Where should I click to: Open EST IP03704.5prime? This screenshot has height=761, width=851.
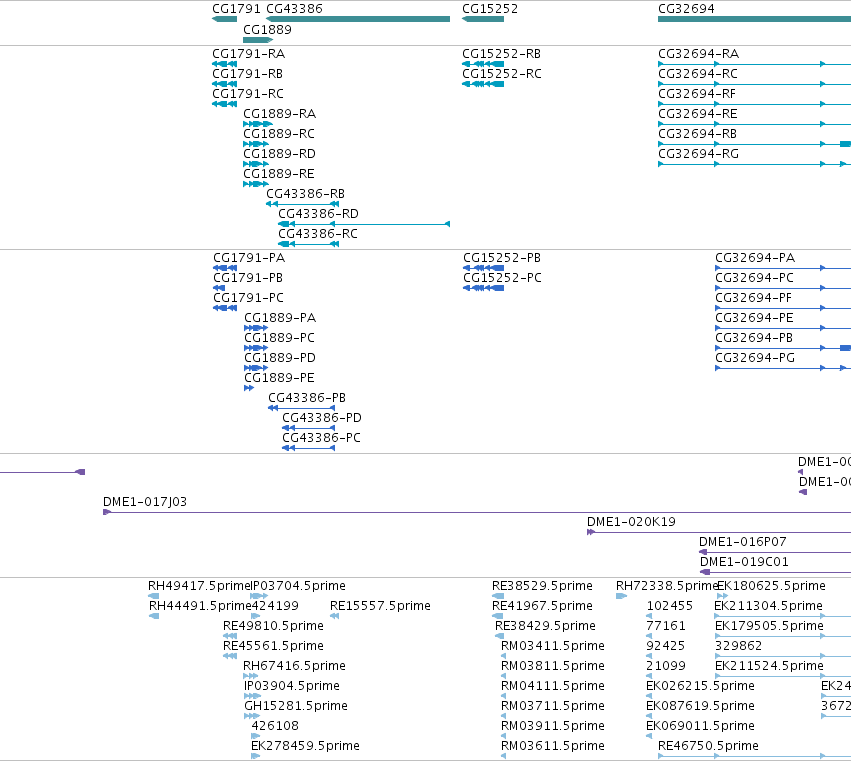298,586
